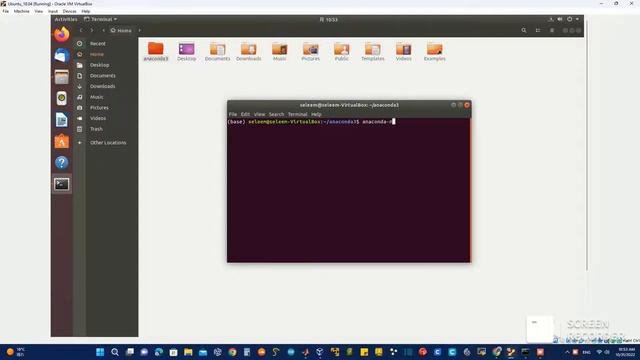This screenshot has height=360, width=640.
Task: Open the VirtualBox Input menu
Action: tap(53, 11)
